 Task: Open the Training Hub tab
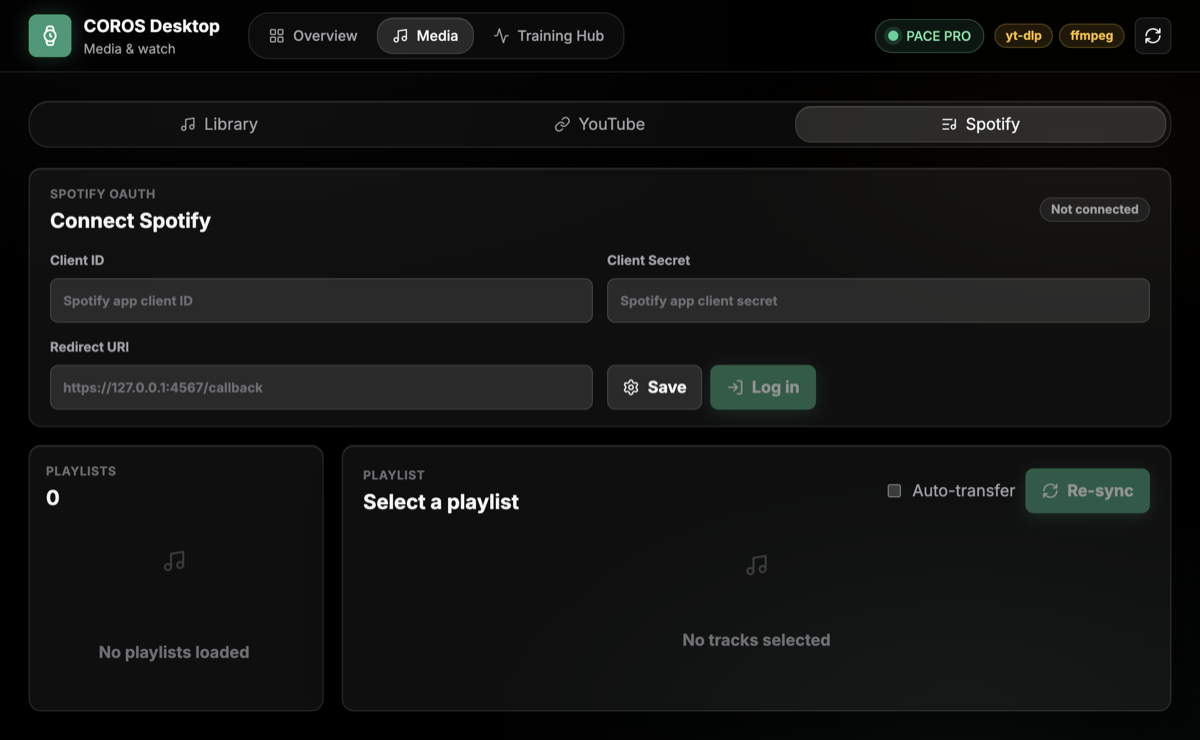(549, 36)
